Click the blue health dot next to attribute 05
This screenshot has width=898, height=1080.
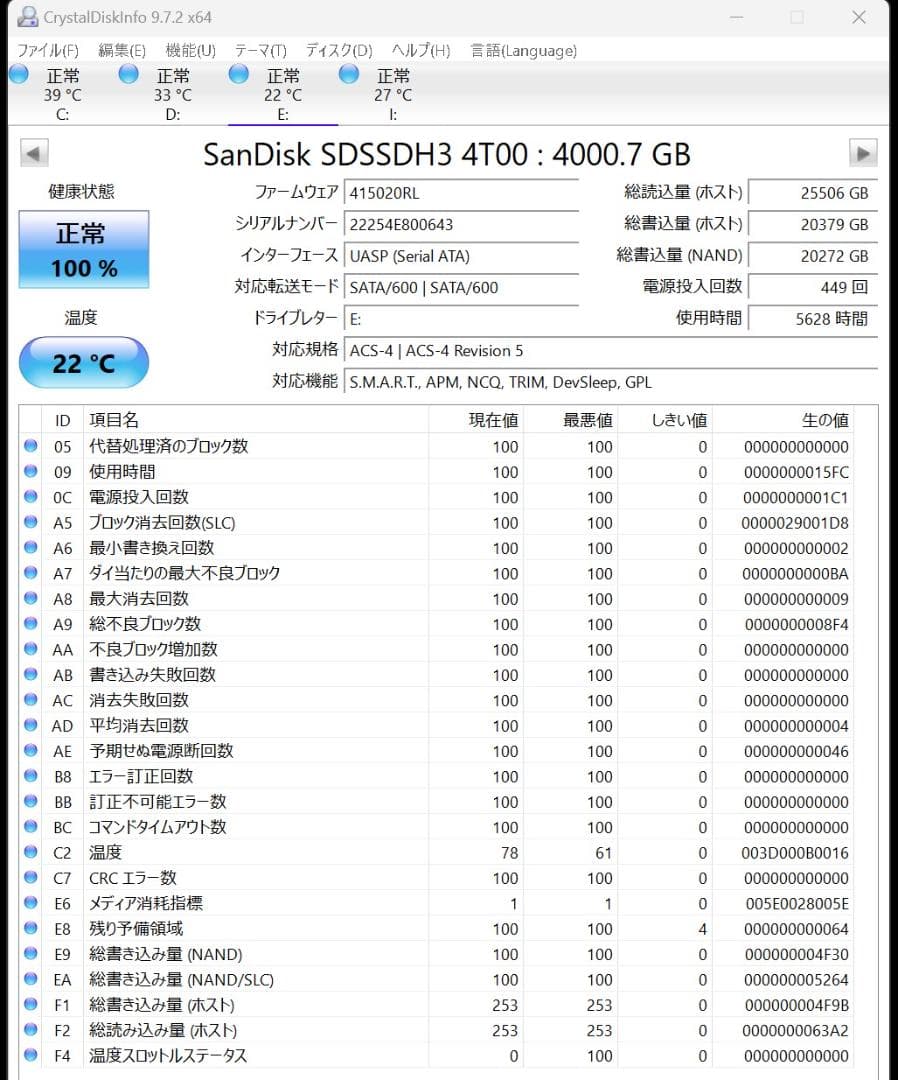coord(31,446)
